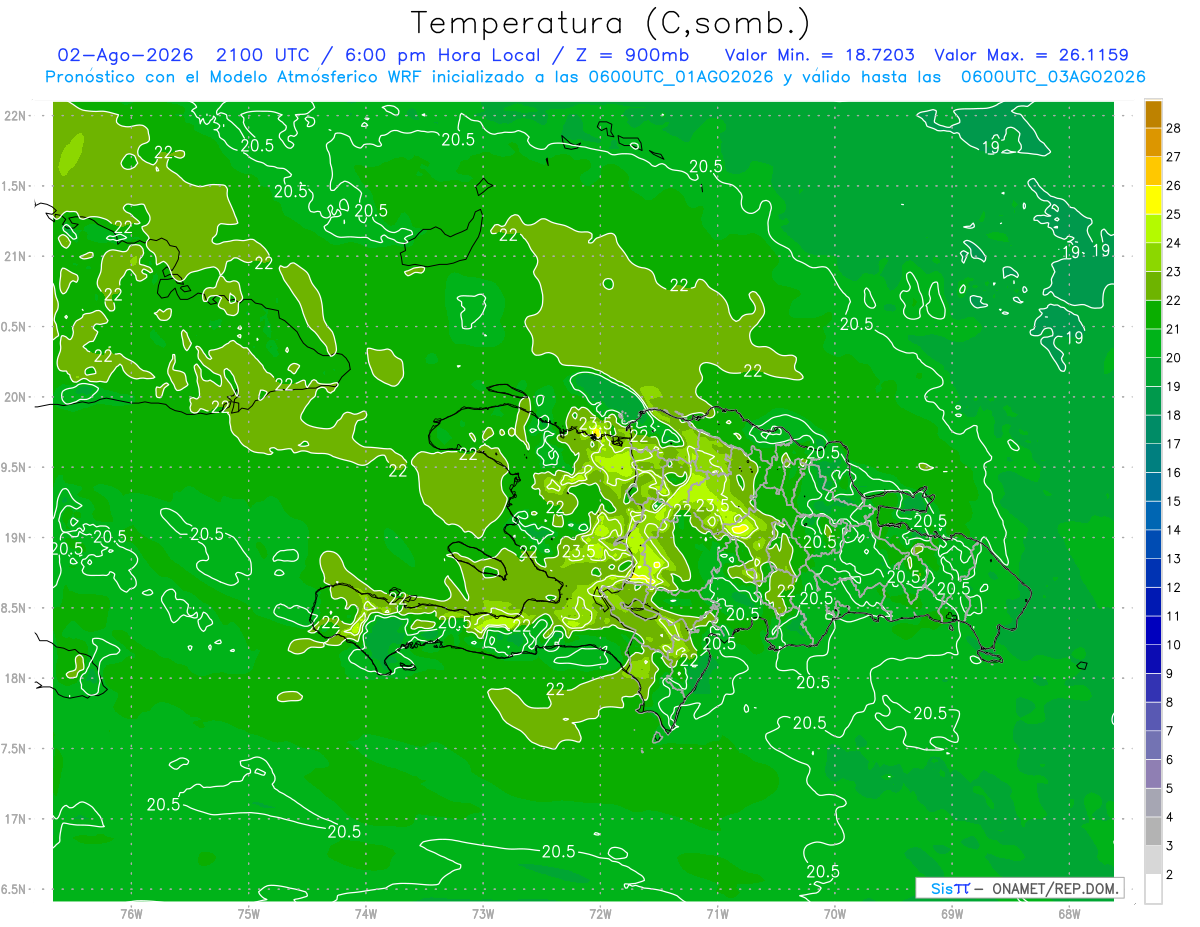
Task: Click the 74W longitude axis label
Action: click(x=365, y=913)
